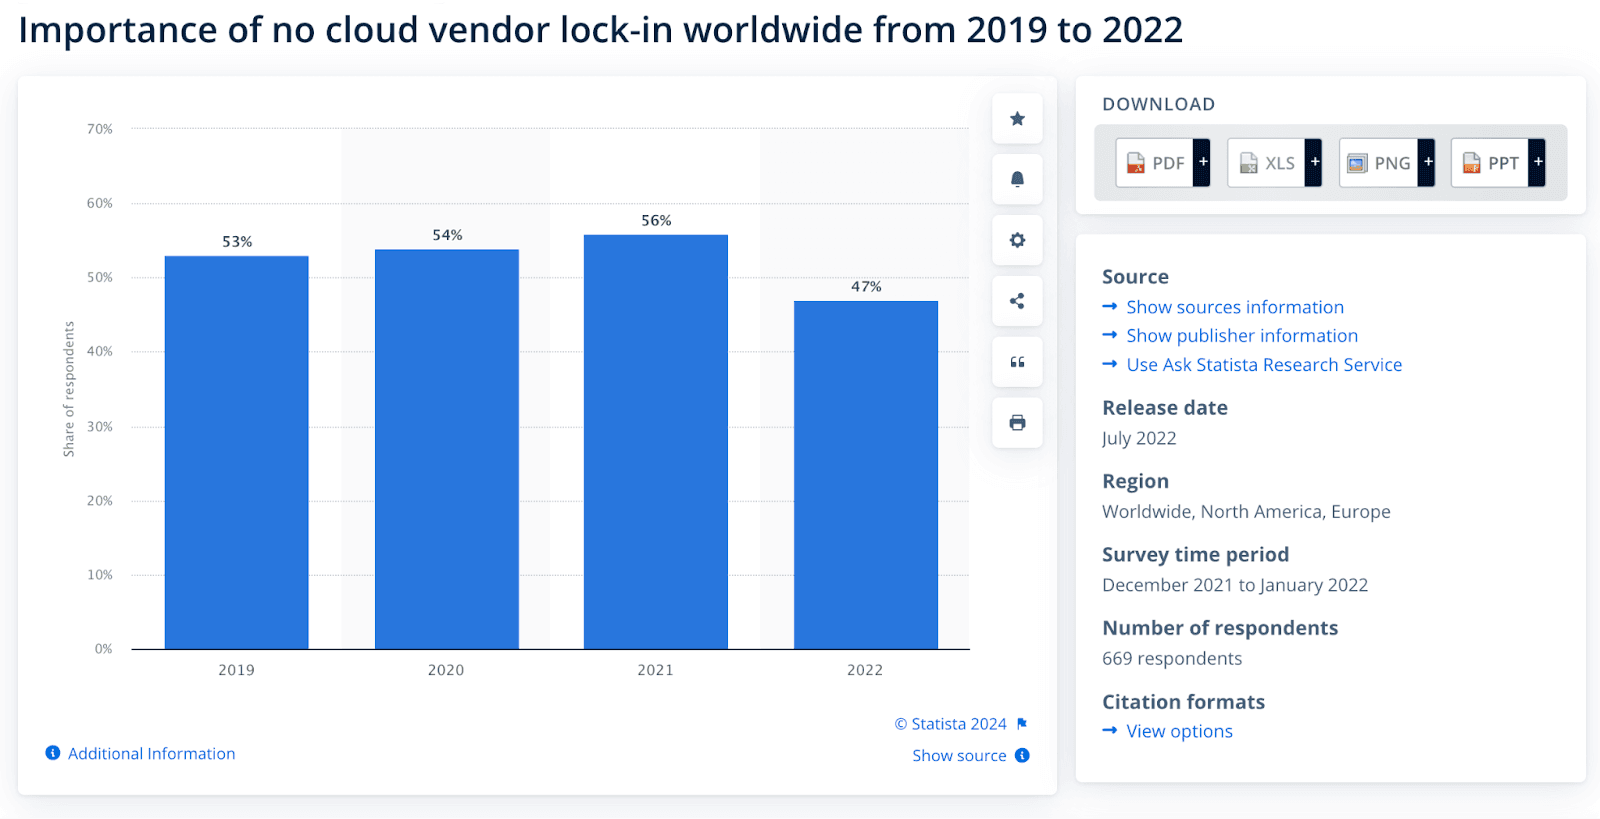This screenshot has height=819, width=1600.
Task: Select the 2021 bar in the chart
Action: [656, 442]
